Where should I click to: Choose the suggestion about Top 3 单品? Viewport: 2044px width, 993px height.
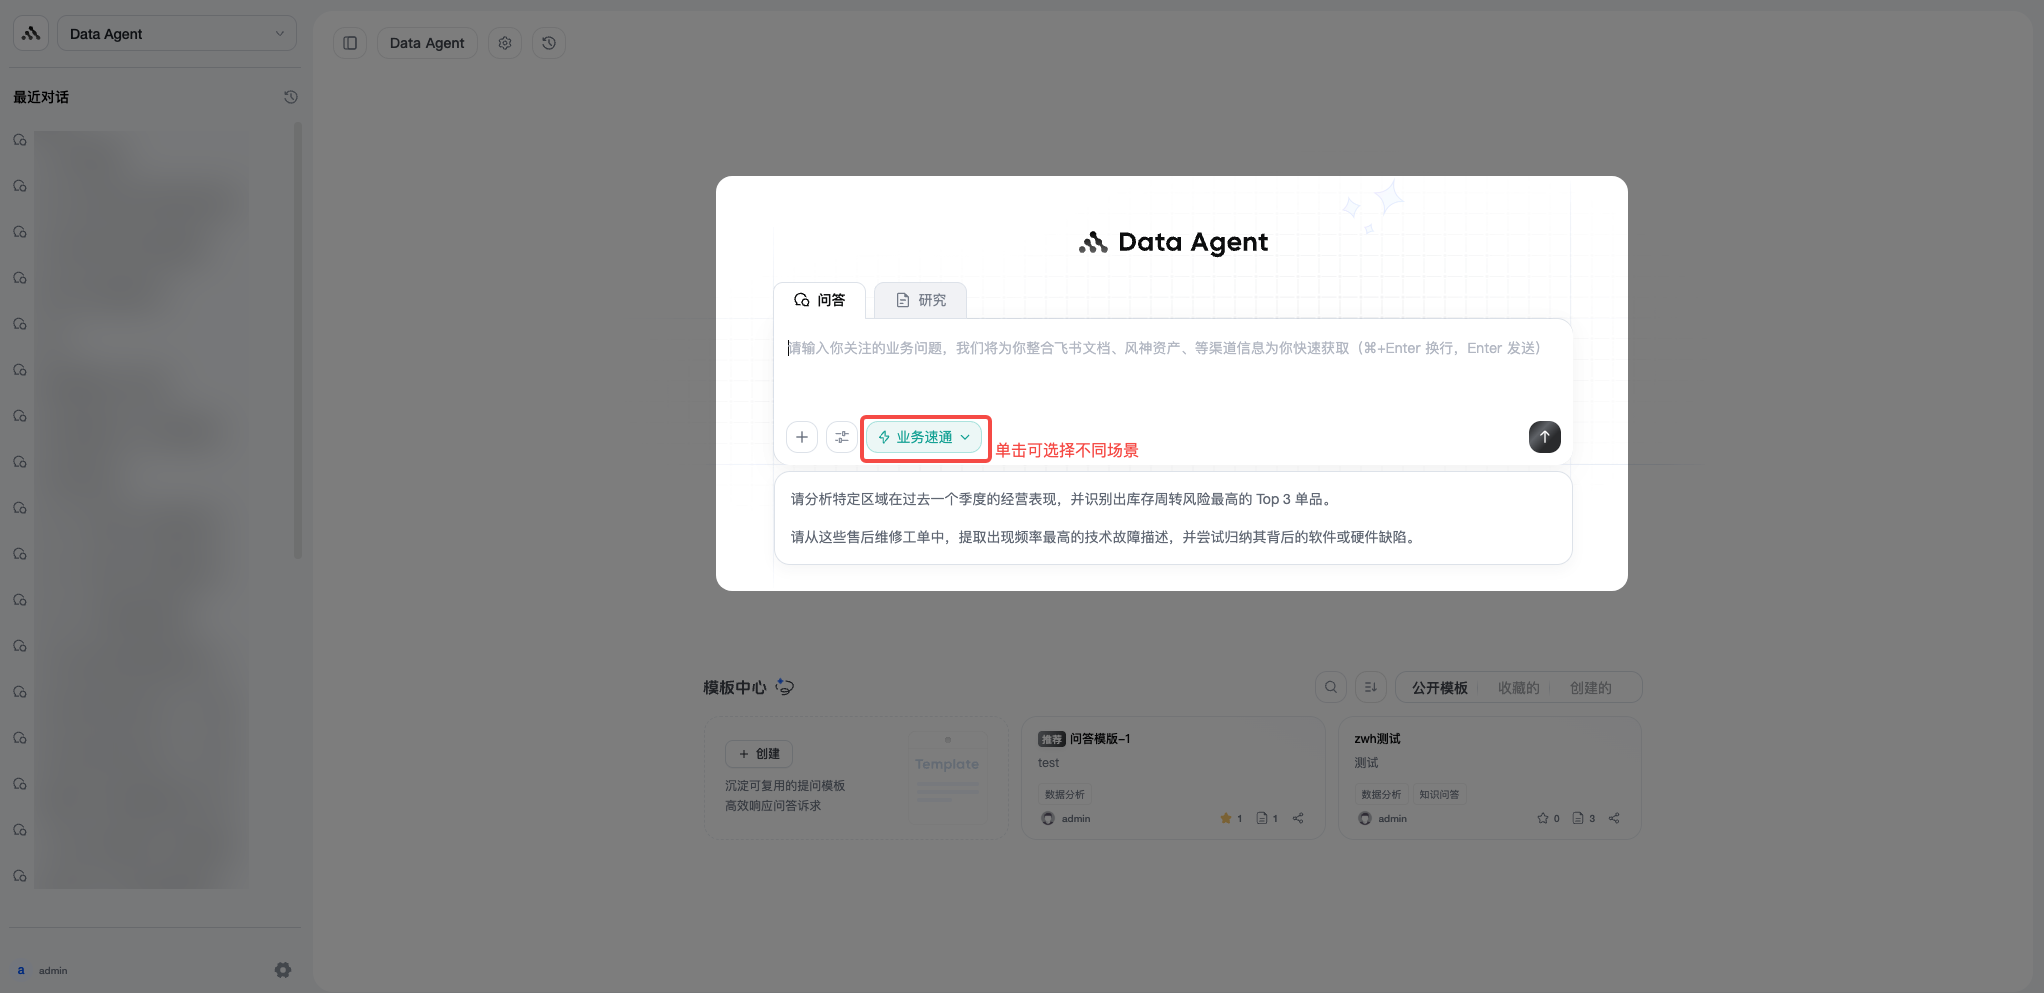coord(1063,499)
